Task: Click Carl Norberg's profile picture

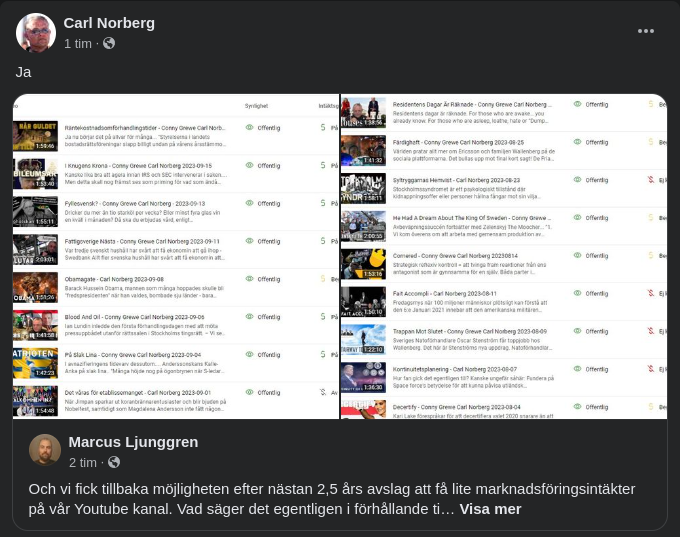Action: 36,33
